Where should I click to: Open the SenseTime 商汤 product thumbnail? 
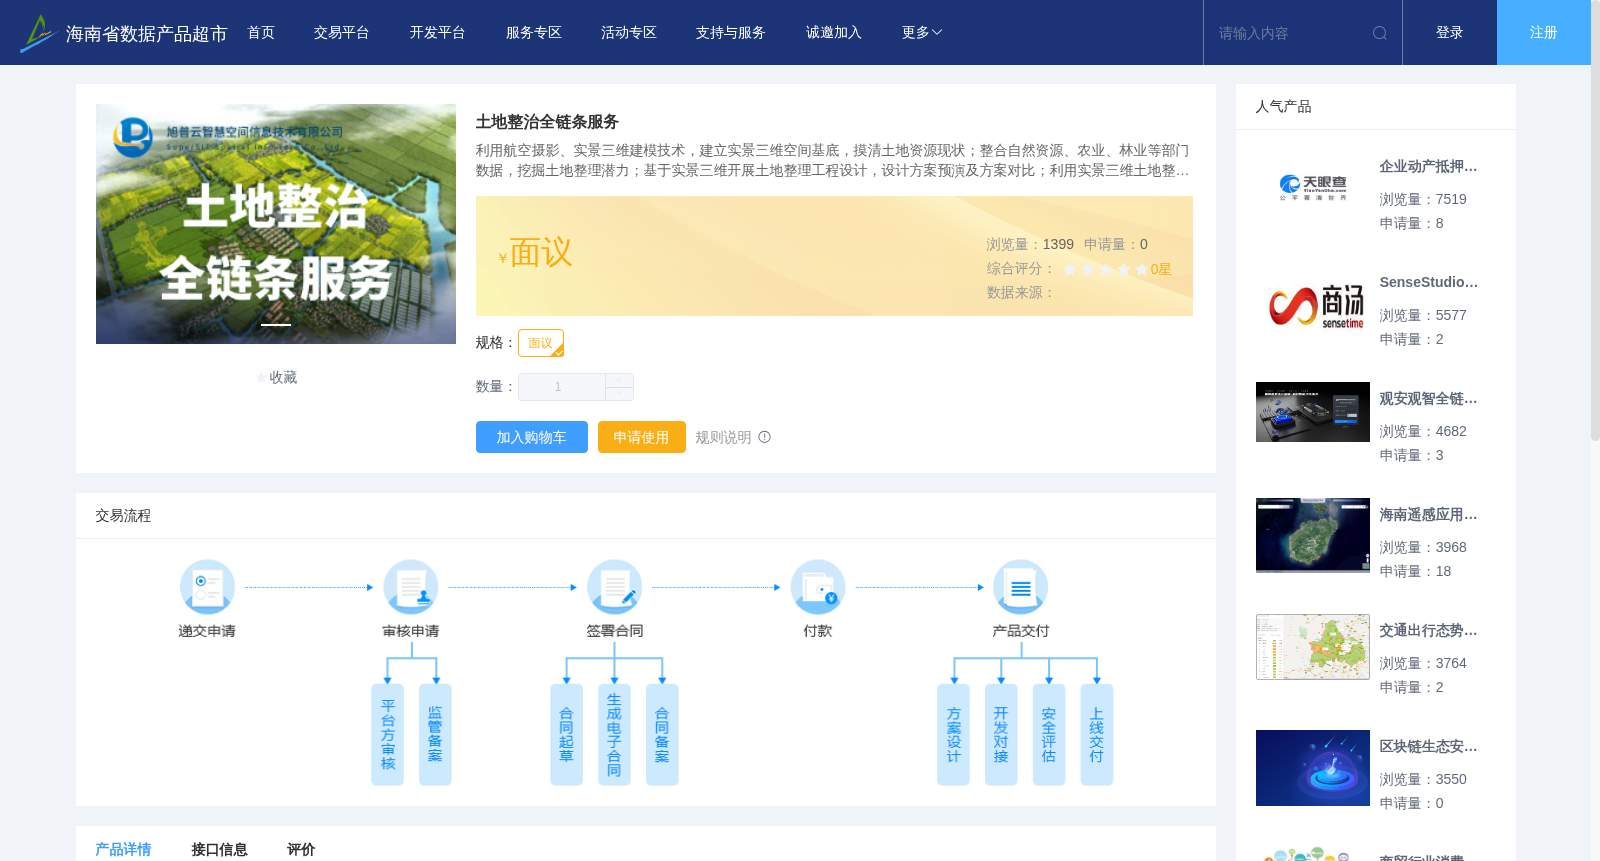coord(1313,304)
